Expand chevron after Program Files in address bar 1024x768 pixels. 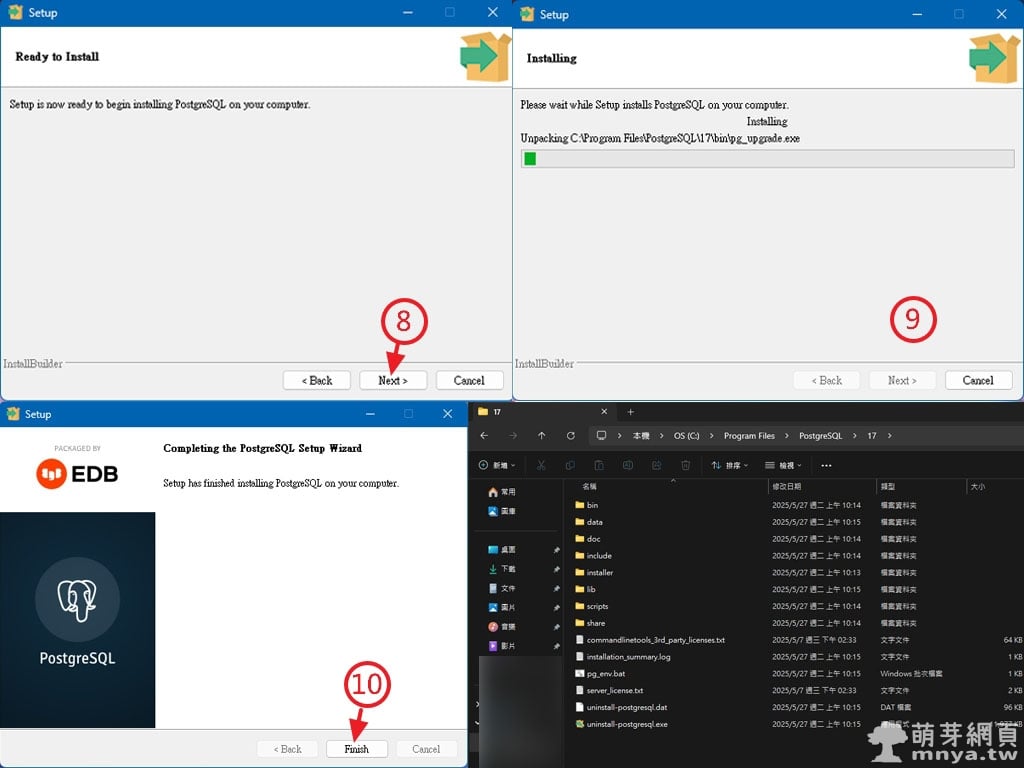pos(785,436)
